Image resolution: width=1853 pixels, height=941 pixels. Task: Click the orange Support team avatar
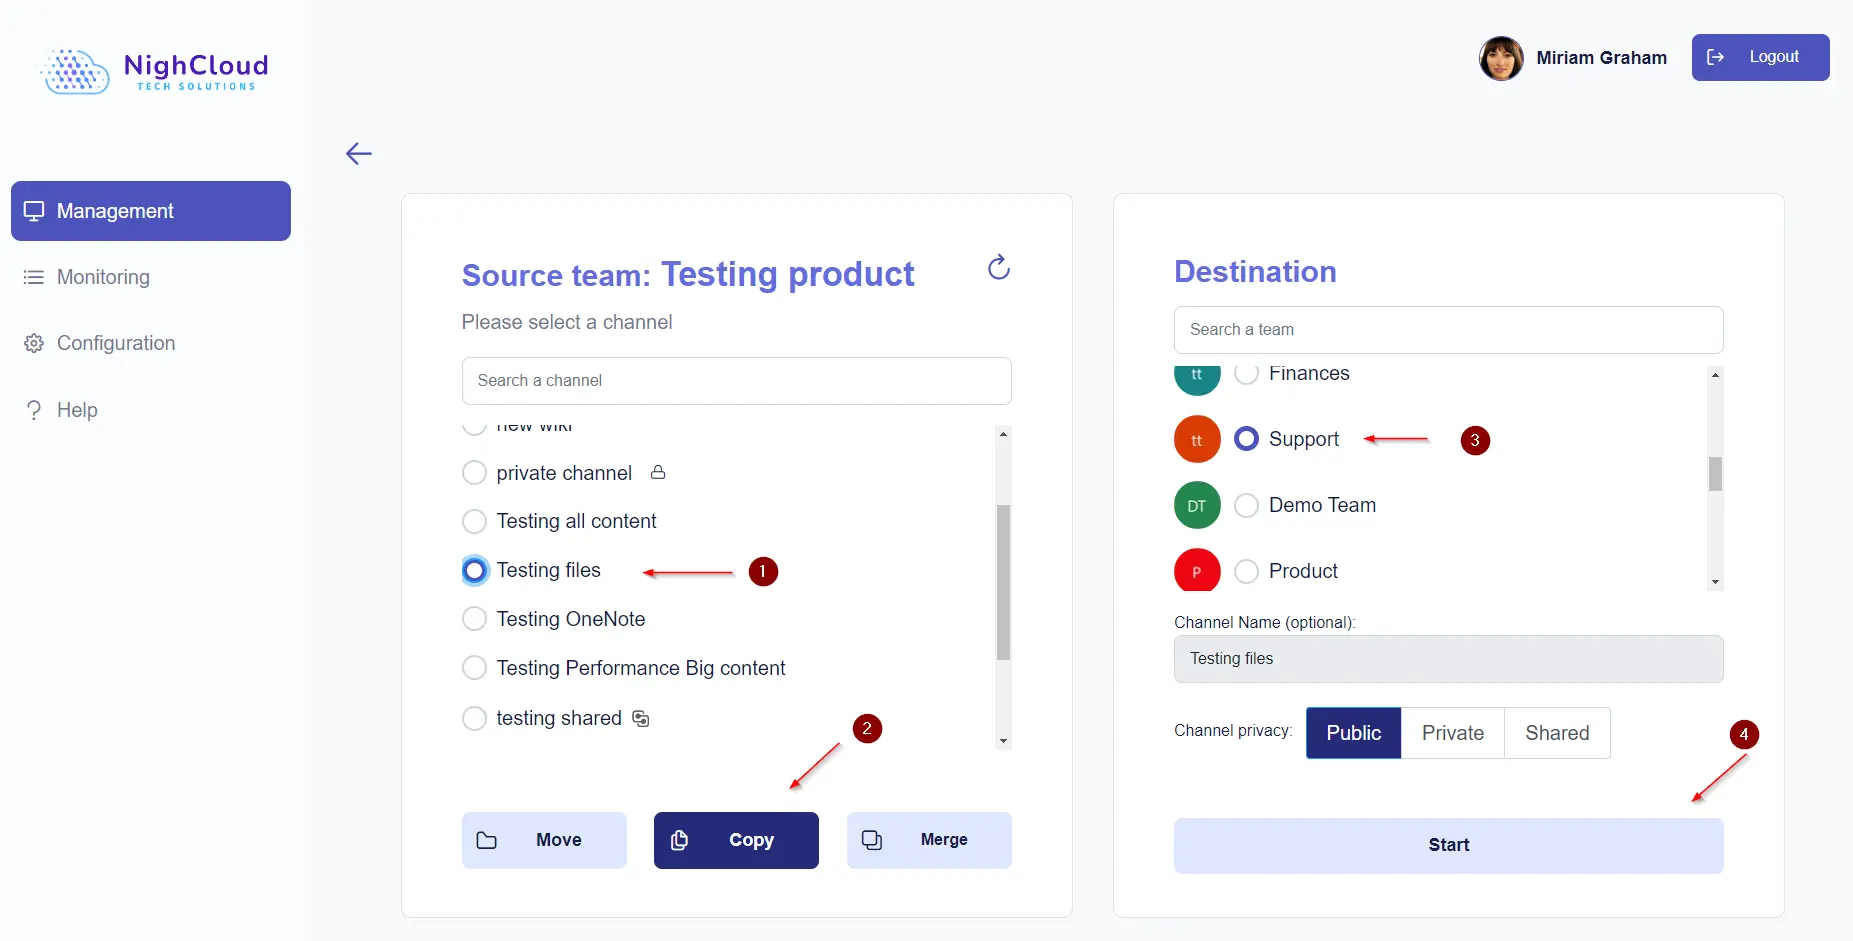click(1196, 440)
